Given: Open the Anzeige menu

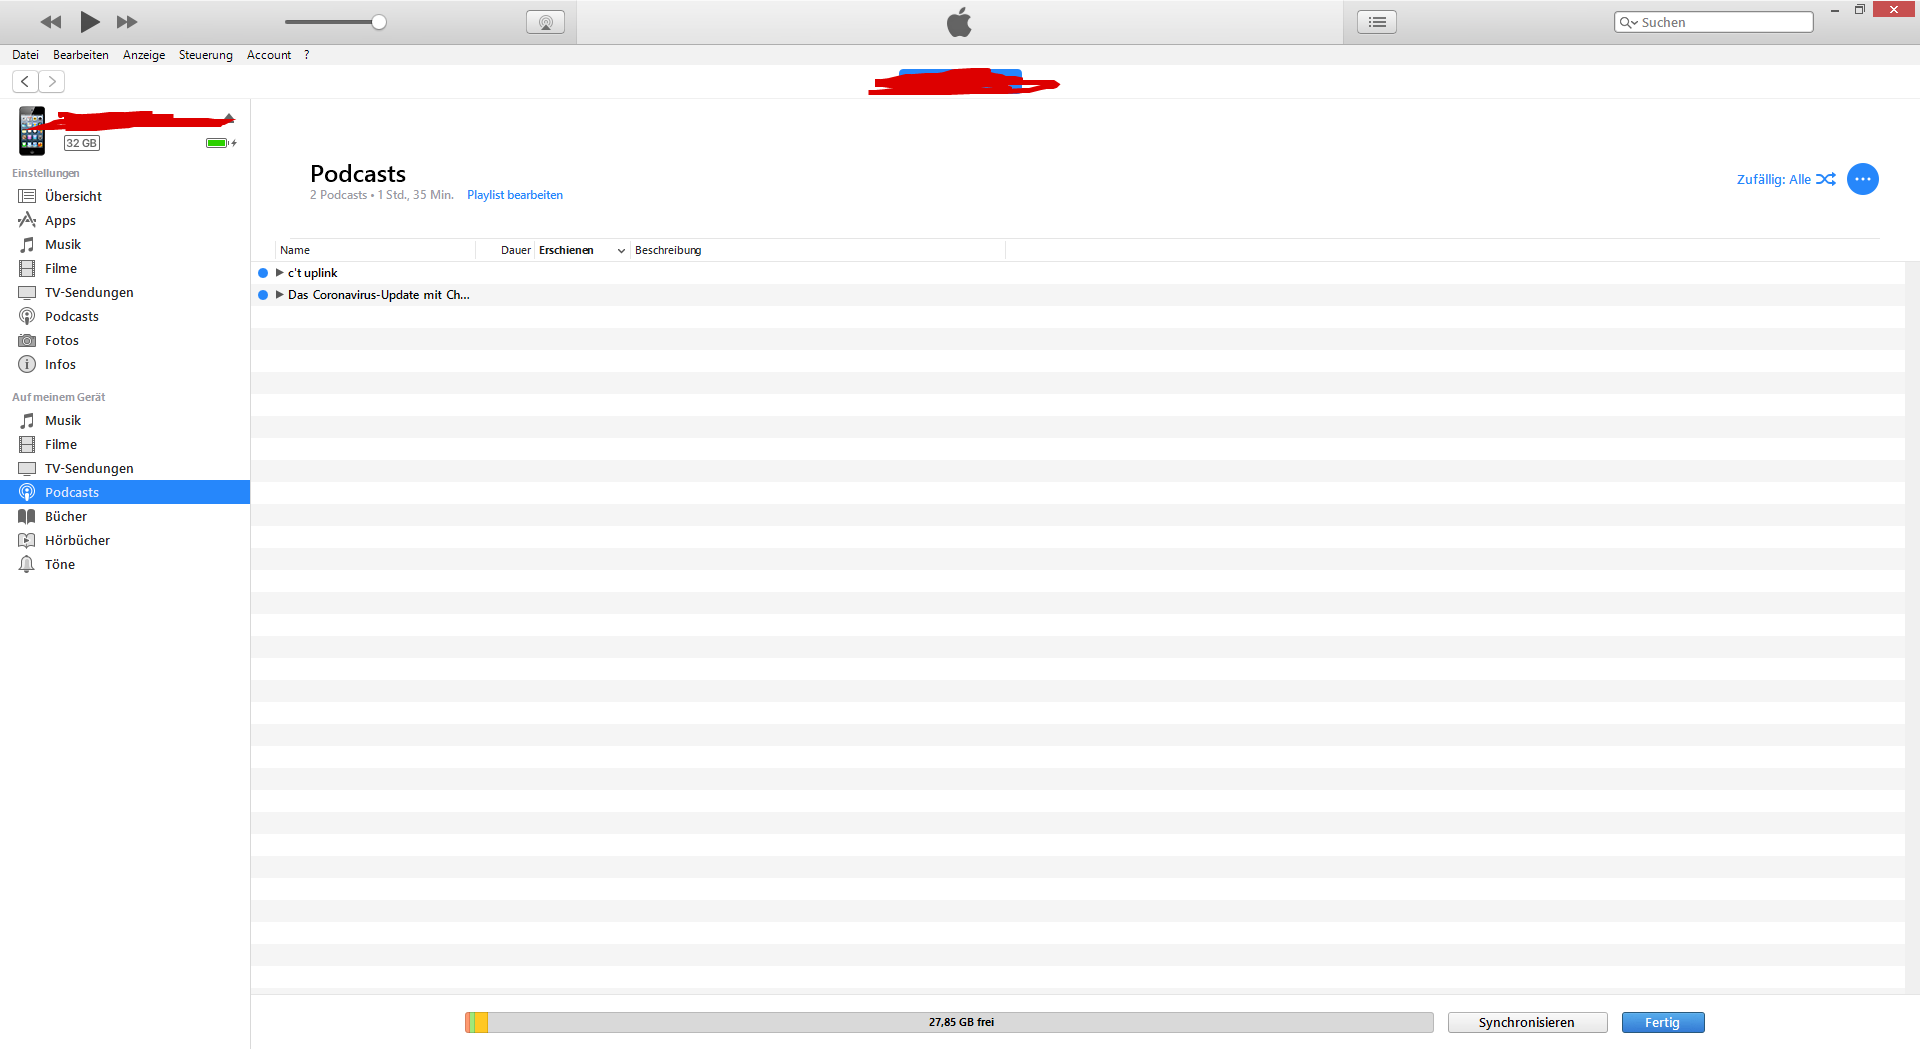Looking at the screenshot, I should (x=144, y=55).
